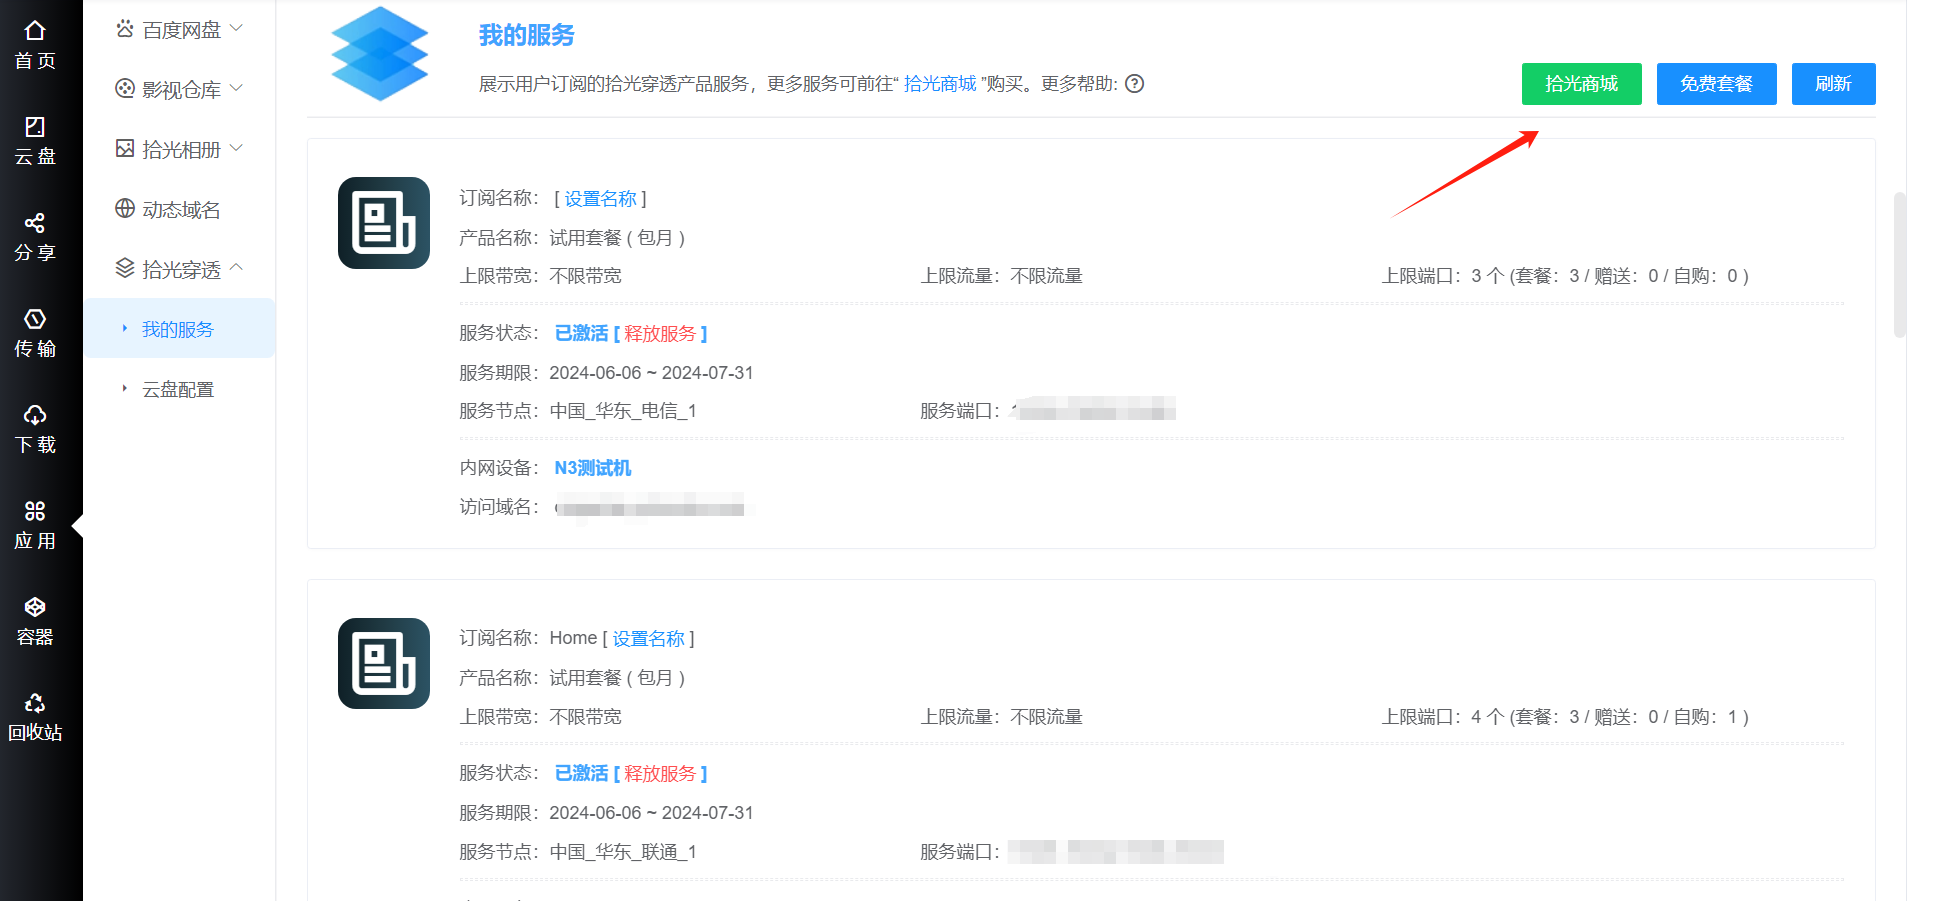The width and height of the screenshot is (1938, 901).
Task: Click the 刷新 refresh button
Action: coord(1833,84)
